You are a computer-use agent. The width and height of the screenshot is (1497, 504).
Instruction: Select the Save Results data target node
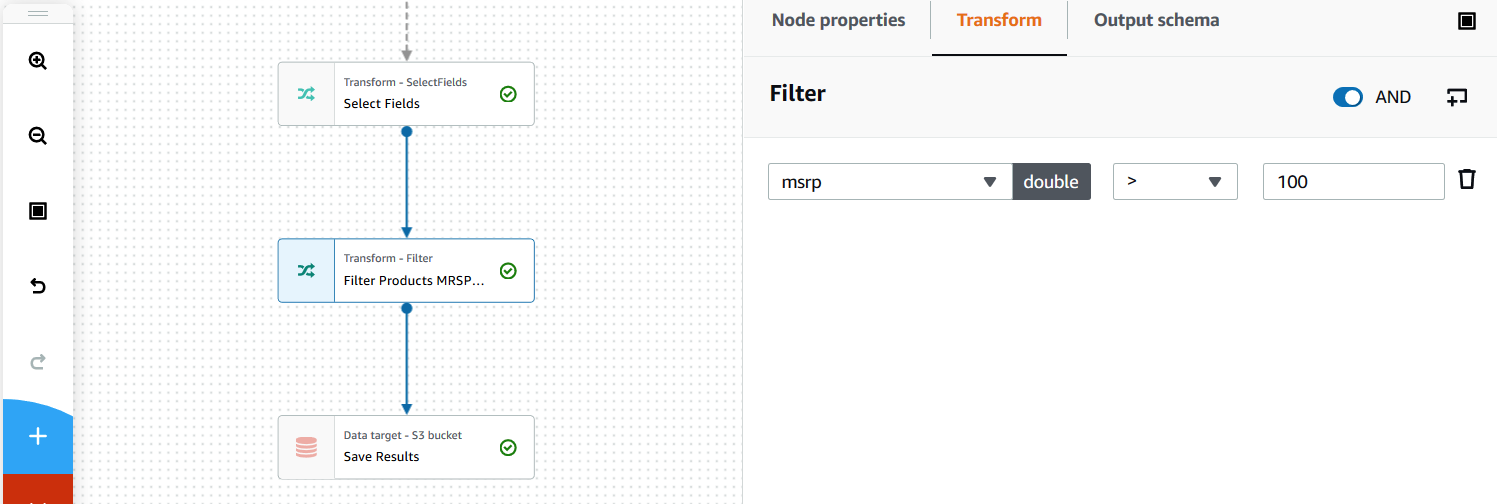coord(406,447)
